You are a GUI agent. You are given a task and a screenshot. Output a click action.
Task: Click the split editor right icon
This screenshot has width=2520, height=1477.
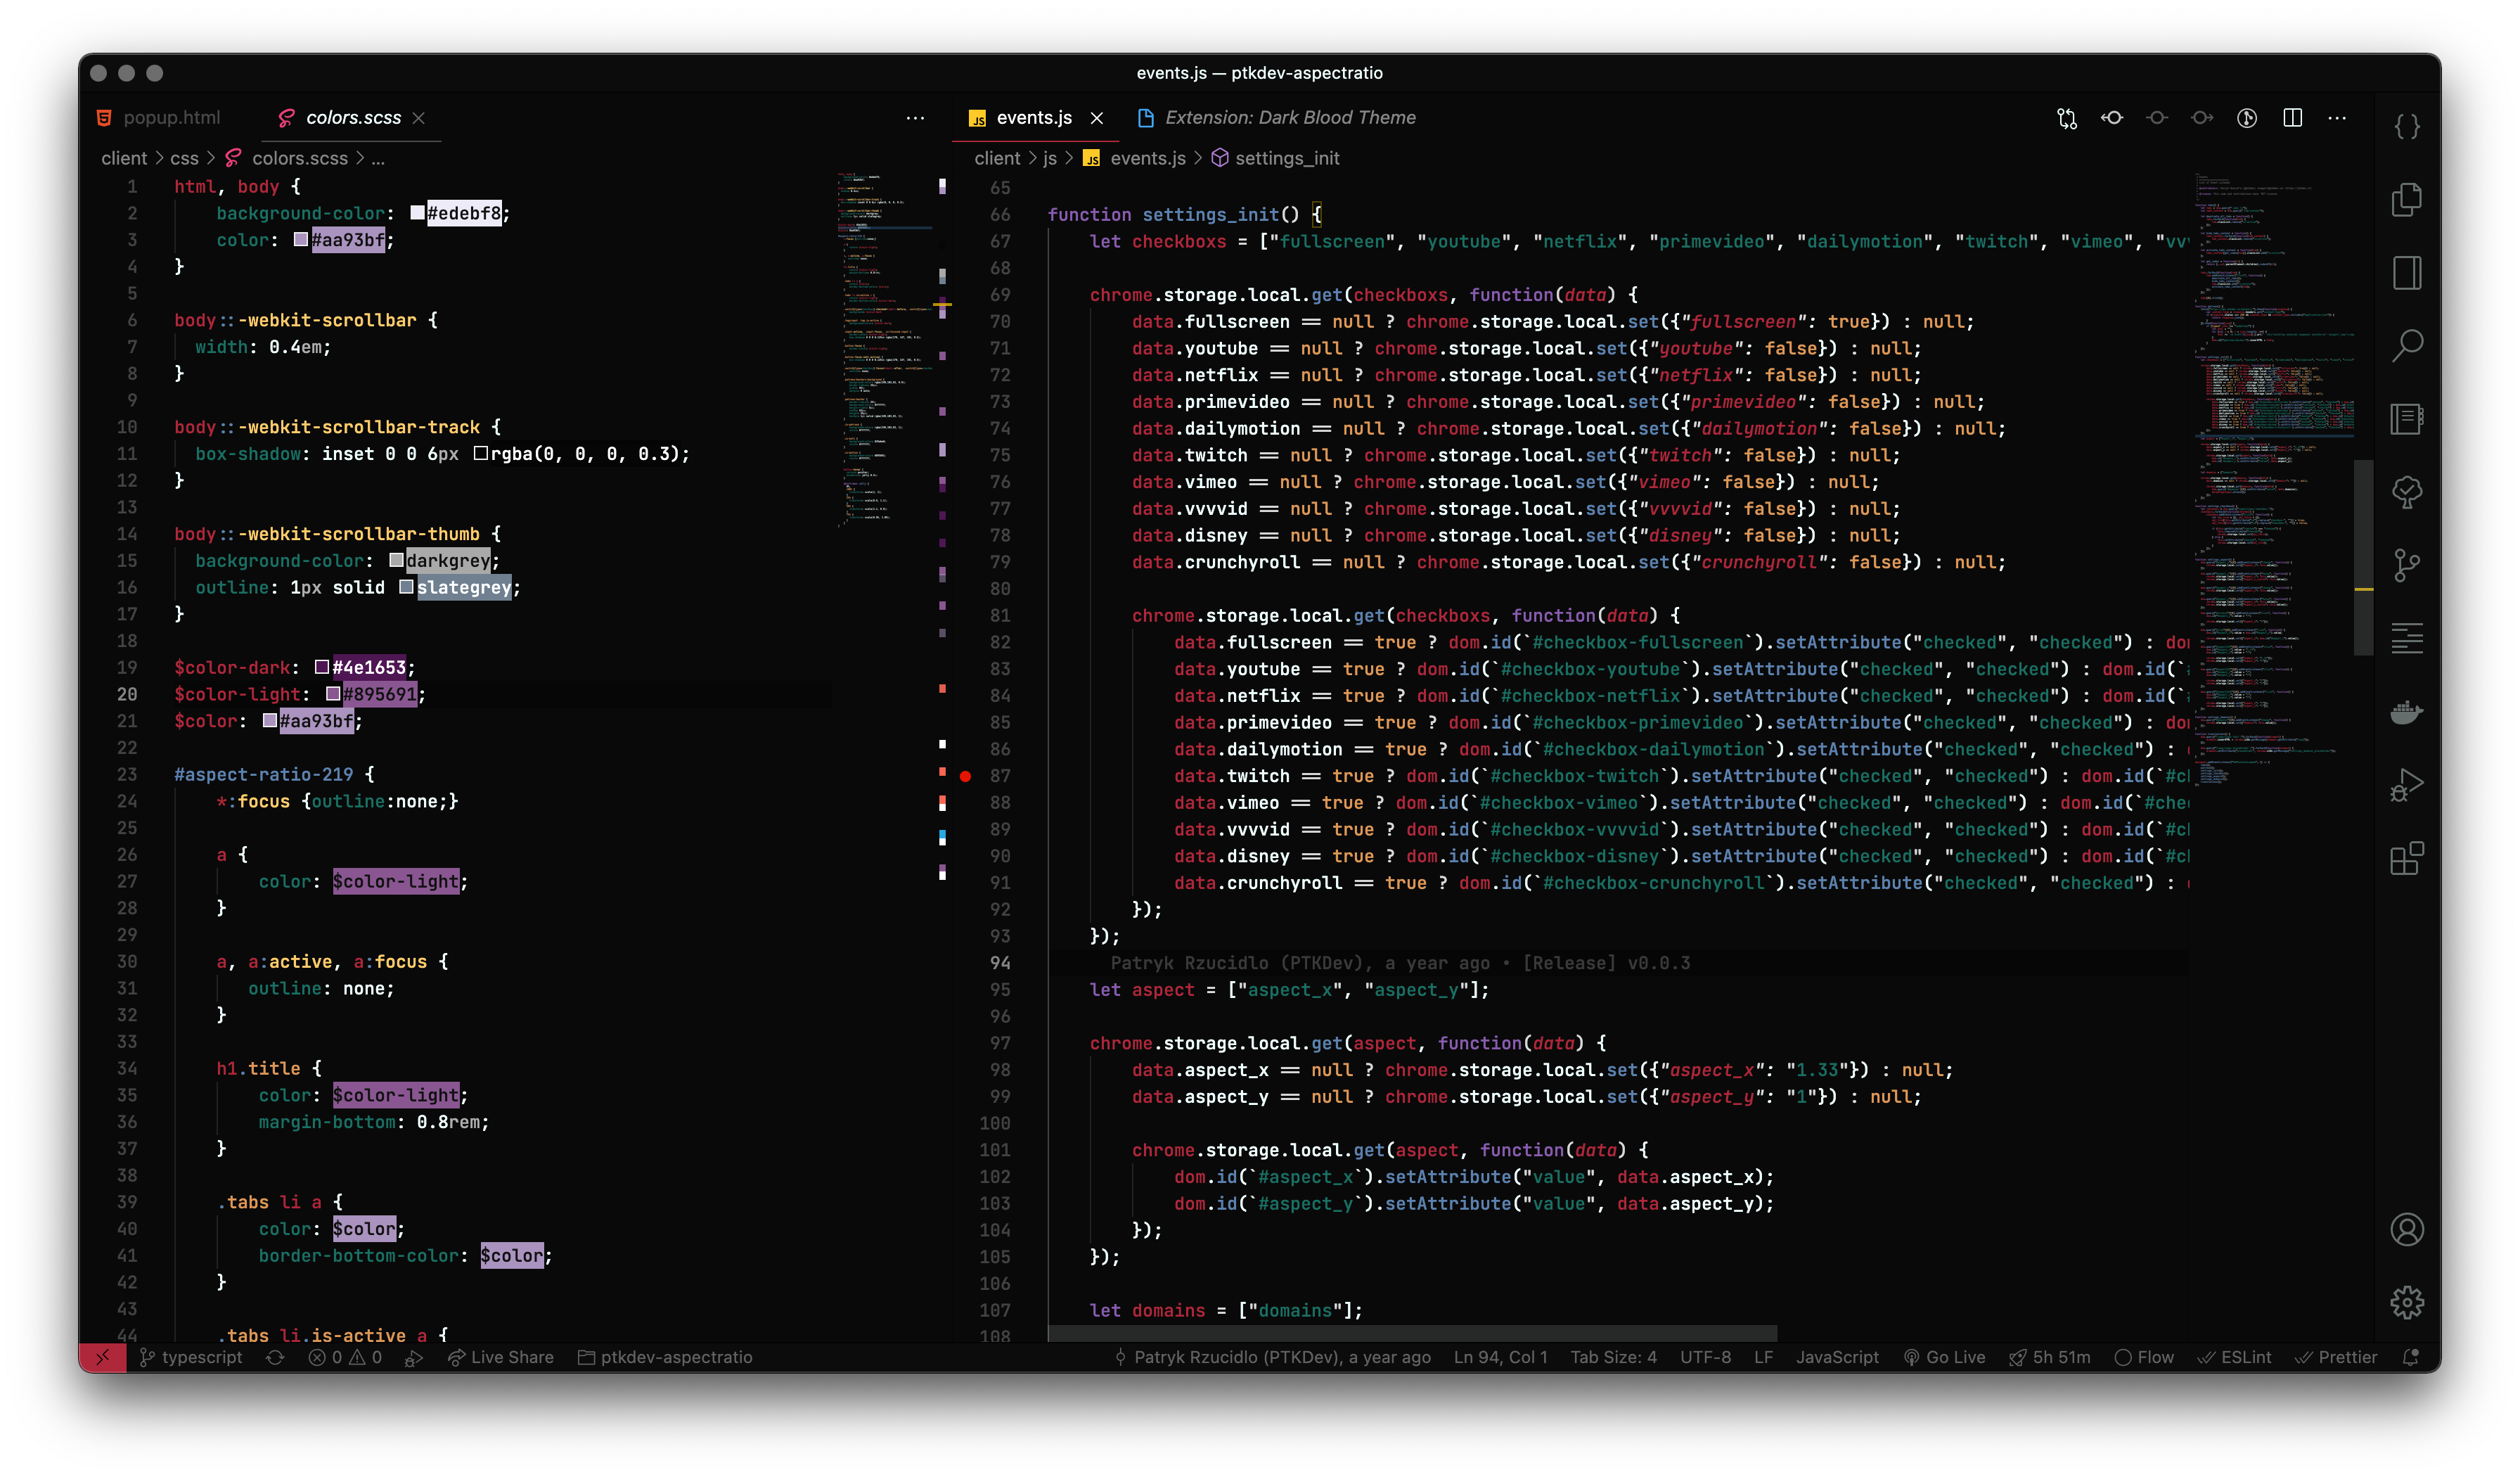[x=2293, y=118]
